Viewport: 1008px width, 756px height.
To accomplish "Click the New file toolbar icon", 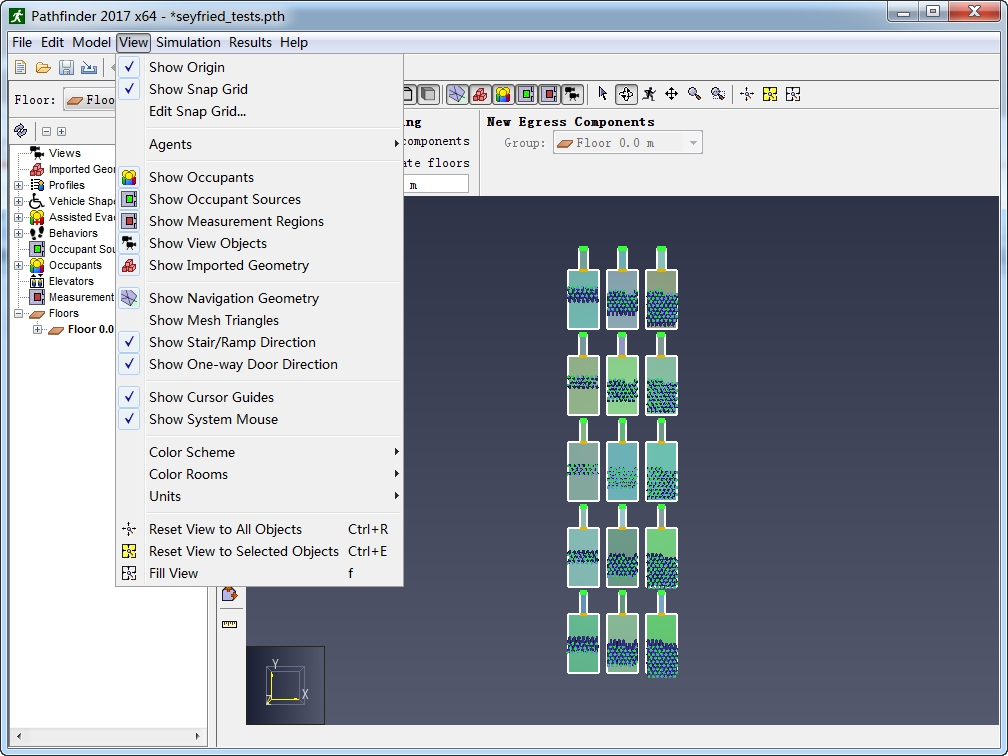I will coord(21,67).
